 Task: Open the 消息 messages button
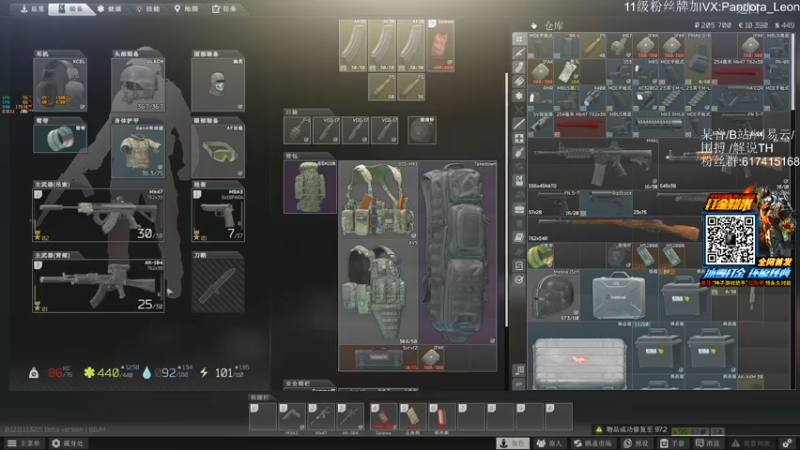tap(707, 443)
